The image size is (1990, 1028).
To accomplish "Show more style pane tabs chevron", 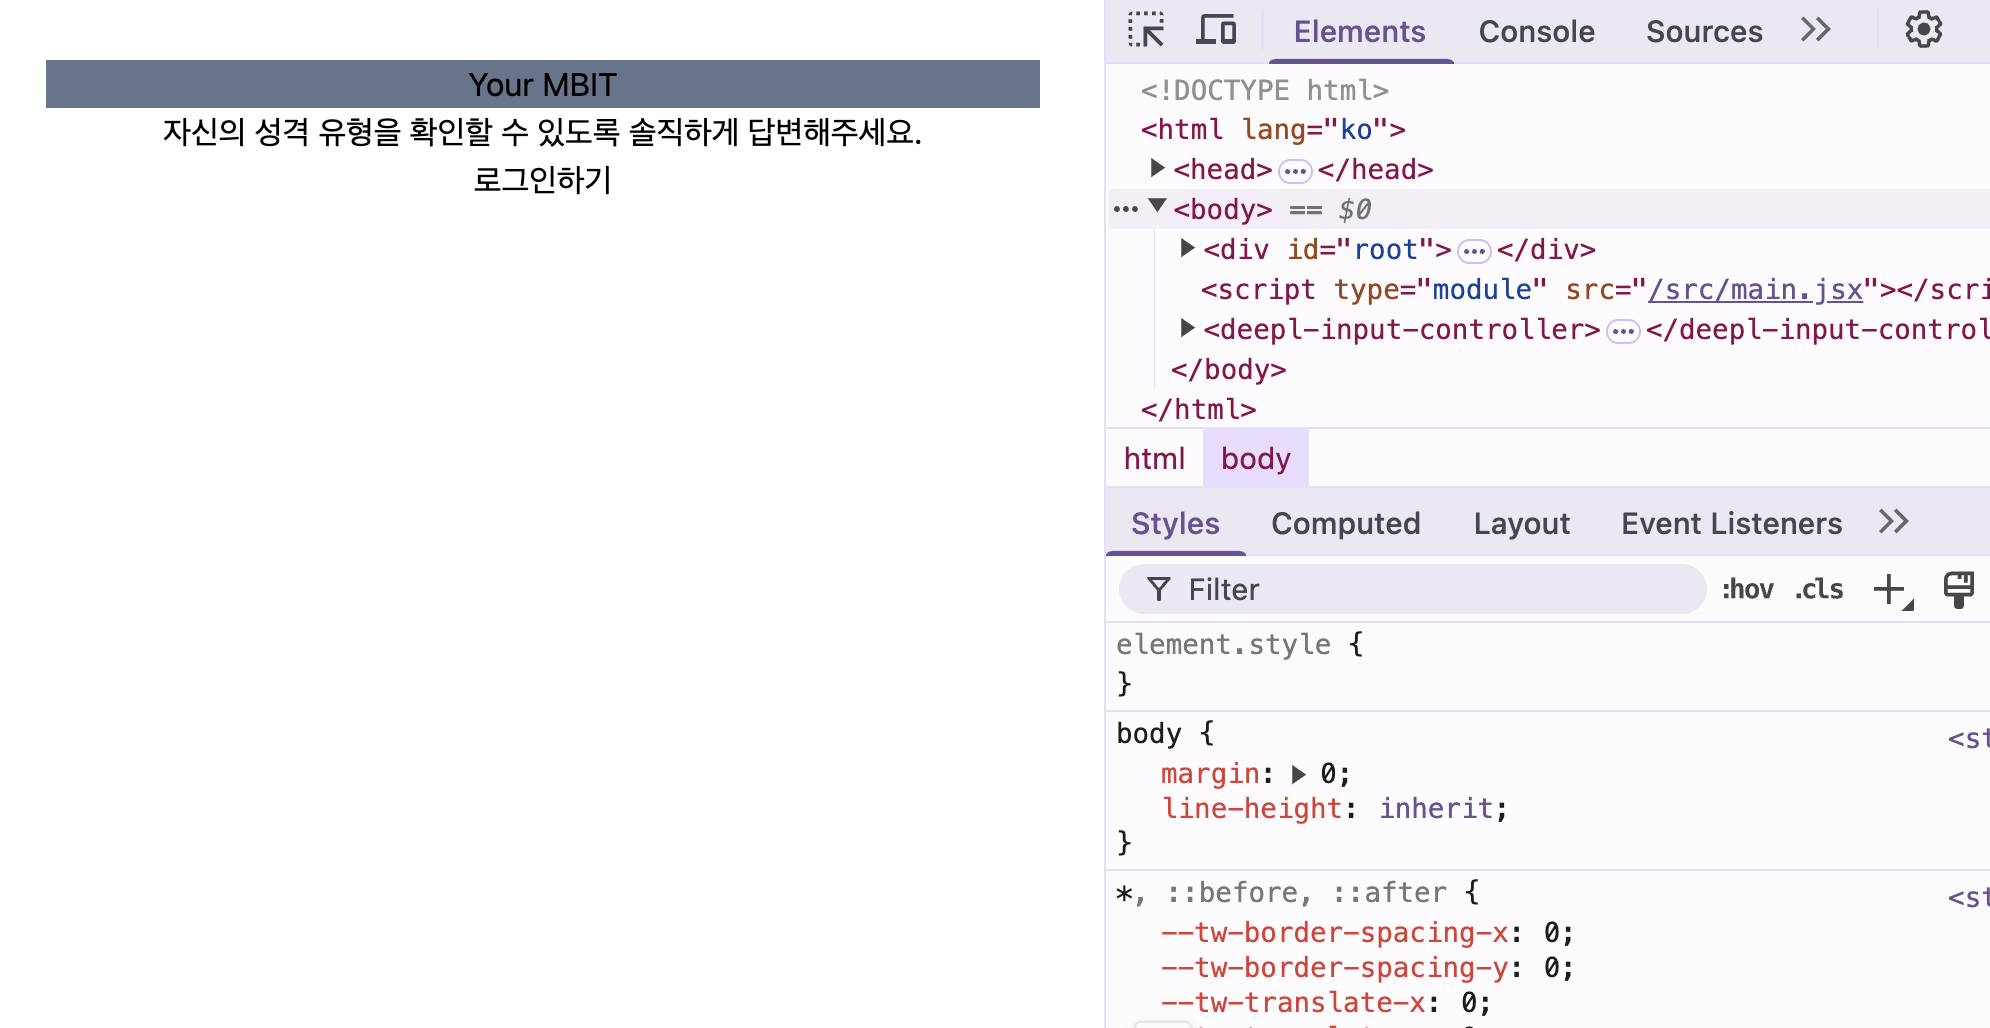I will (1893, 522).
